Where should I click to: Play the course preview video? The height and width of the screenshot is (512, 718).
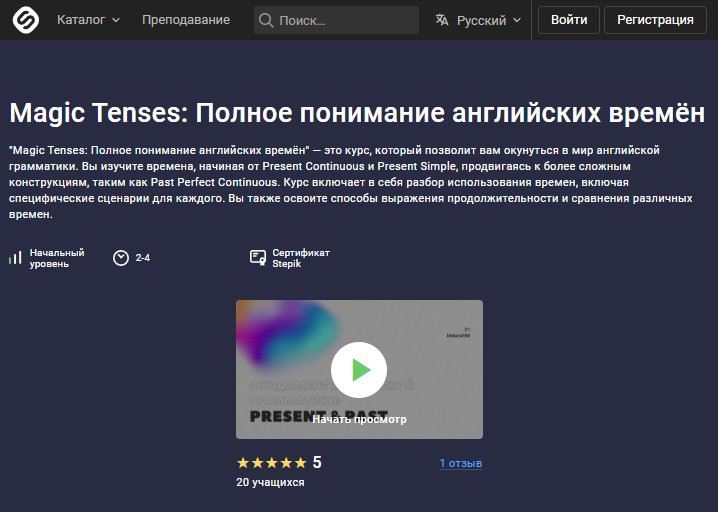[359, 370]
